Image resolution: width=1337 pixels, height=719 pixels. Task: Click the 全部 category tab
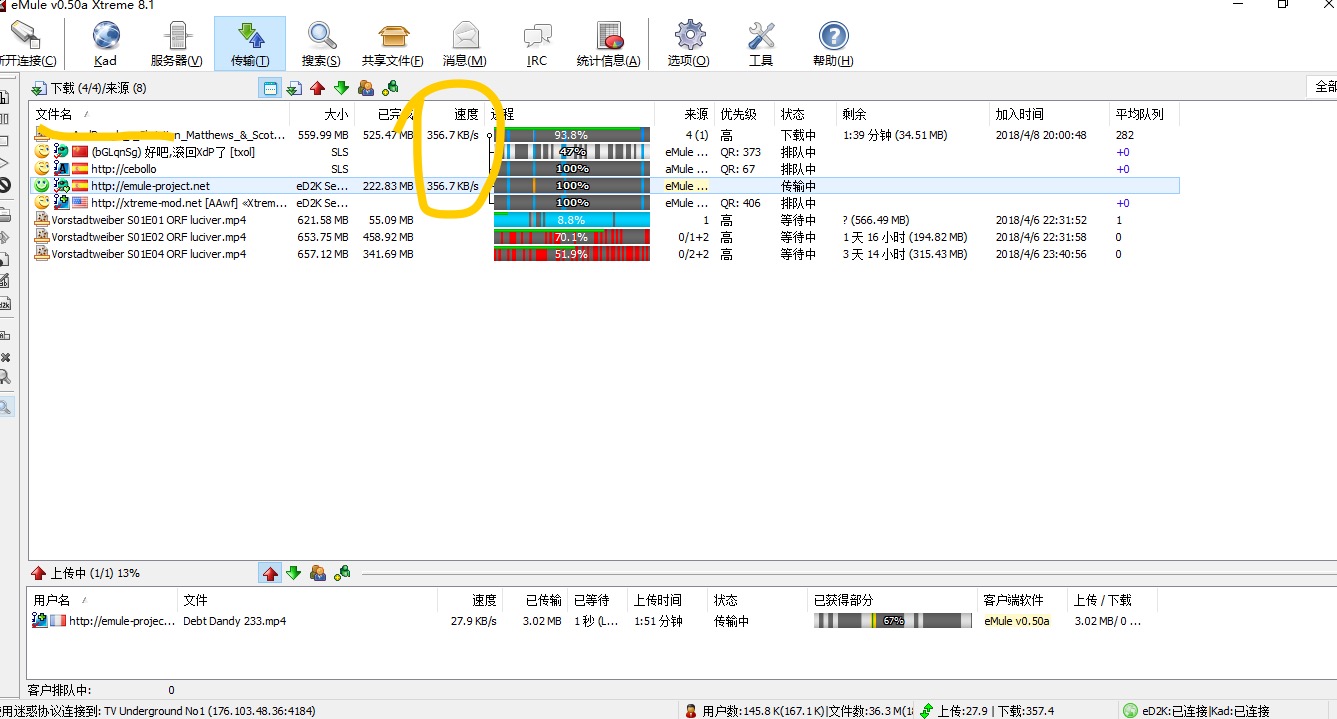(x=1322, y=88)
